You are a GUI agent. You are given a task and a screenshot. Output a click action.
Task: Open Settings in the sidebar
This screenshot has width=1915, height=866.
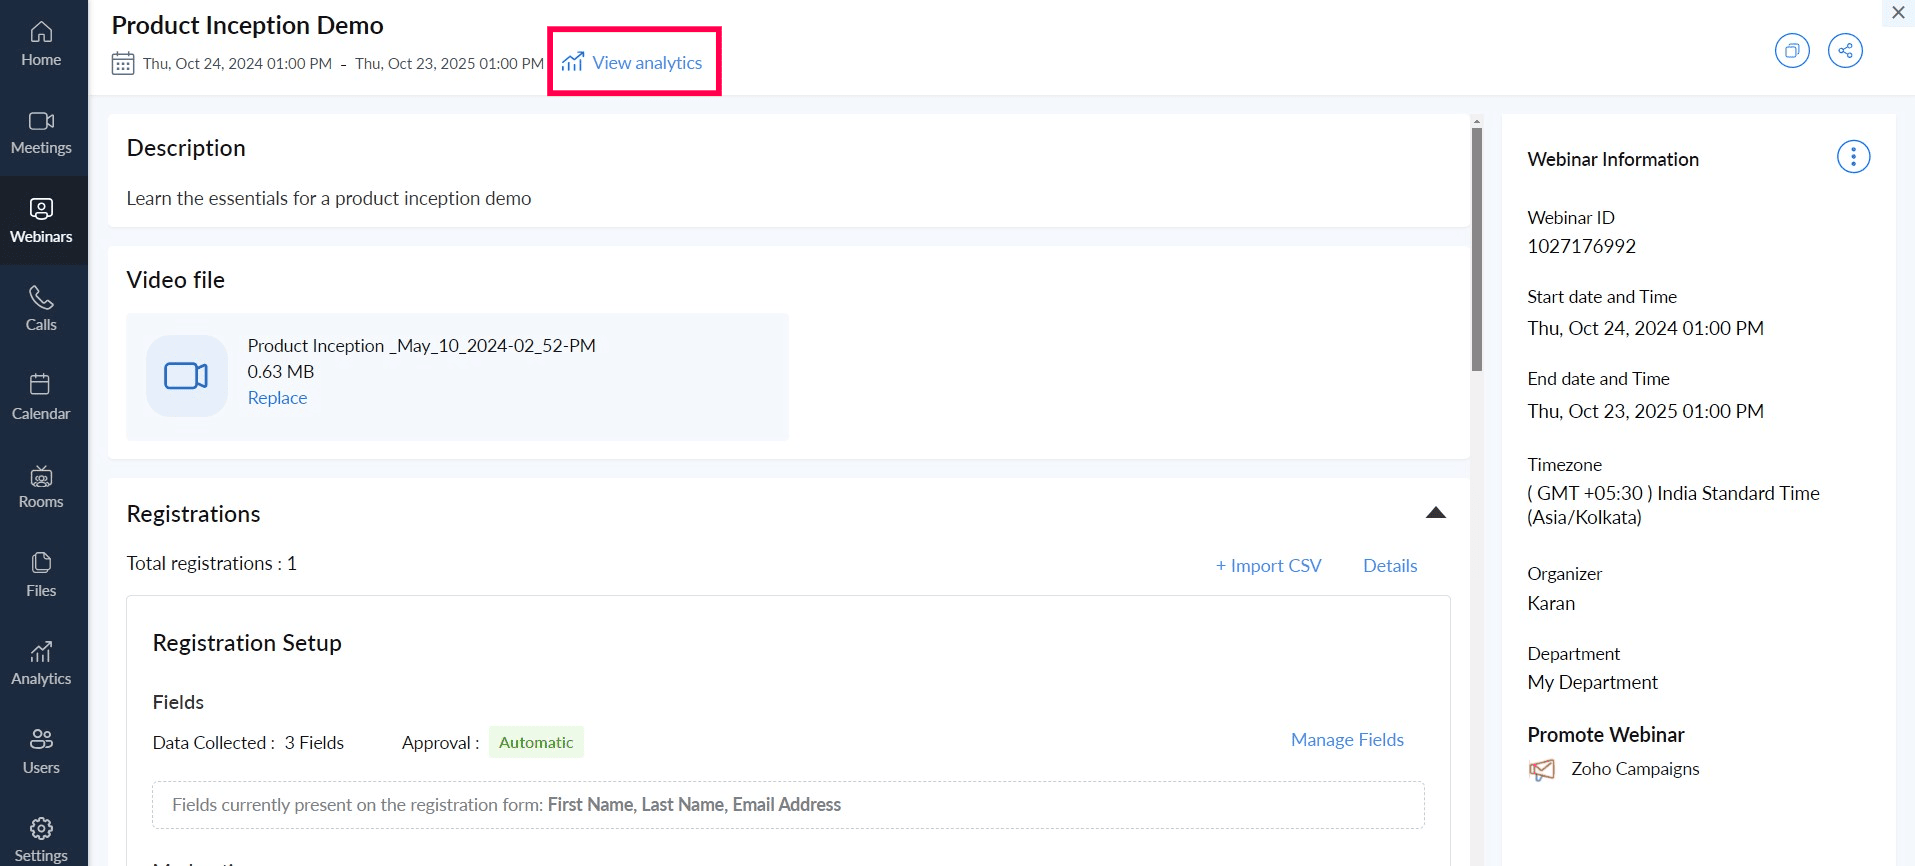pos(41,840)
